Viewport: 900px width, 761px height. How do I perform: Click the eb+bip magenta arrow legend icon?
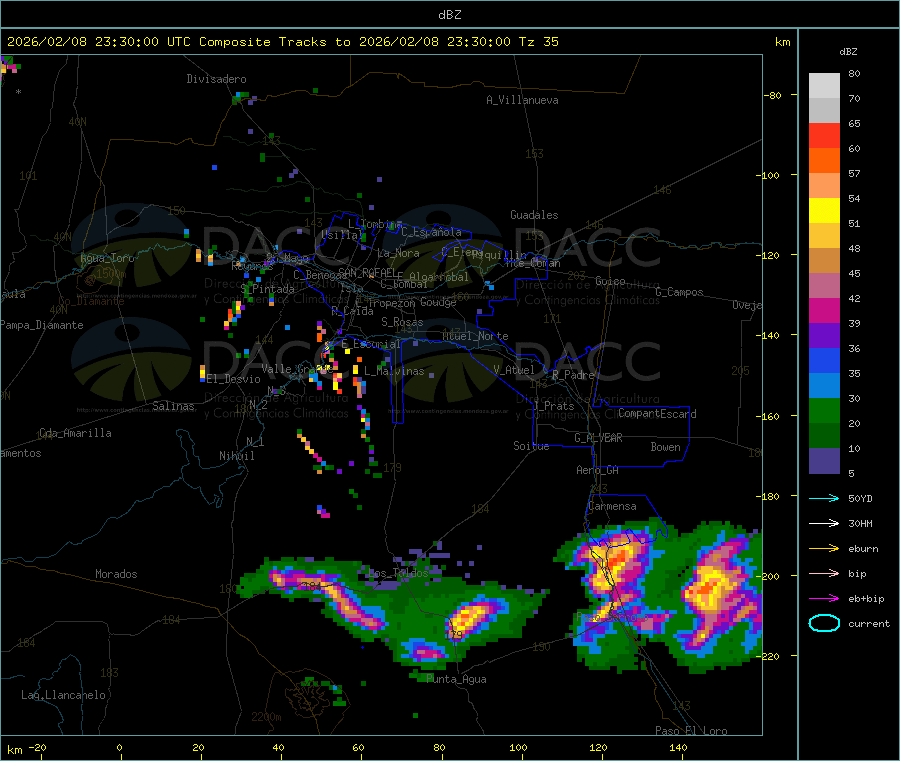pos(824,599)
